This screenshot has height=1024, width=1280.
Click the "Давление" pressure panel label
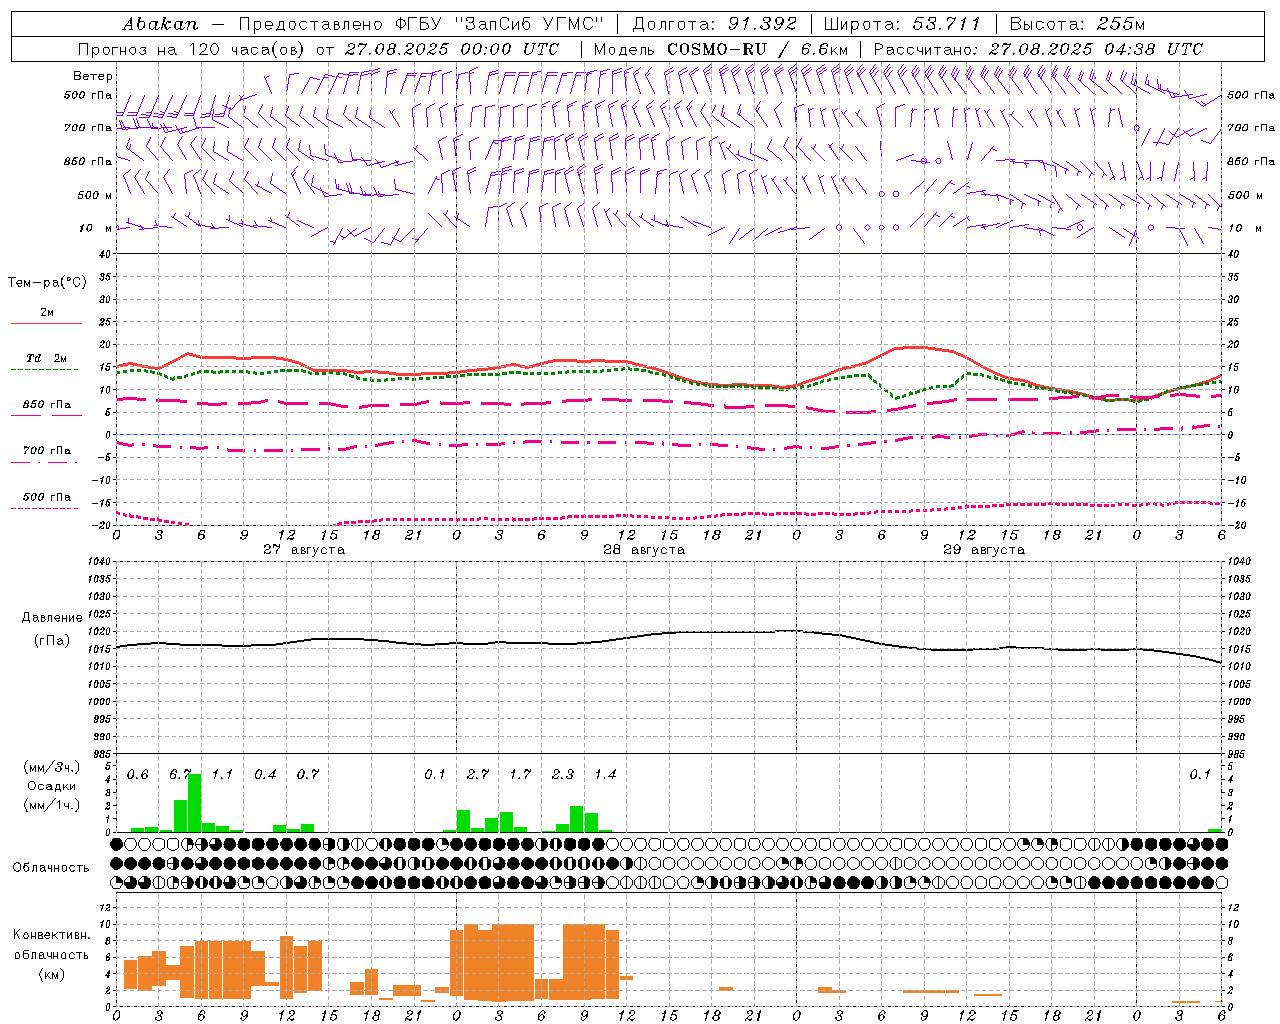tap(52, 618)
